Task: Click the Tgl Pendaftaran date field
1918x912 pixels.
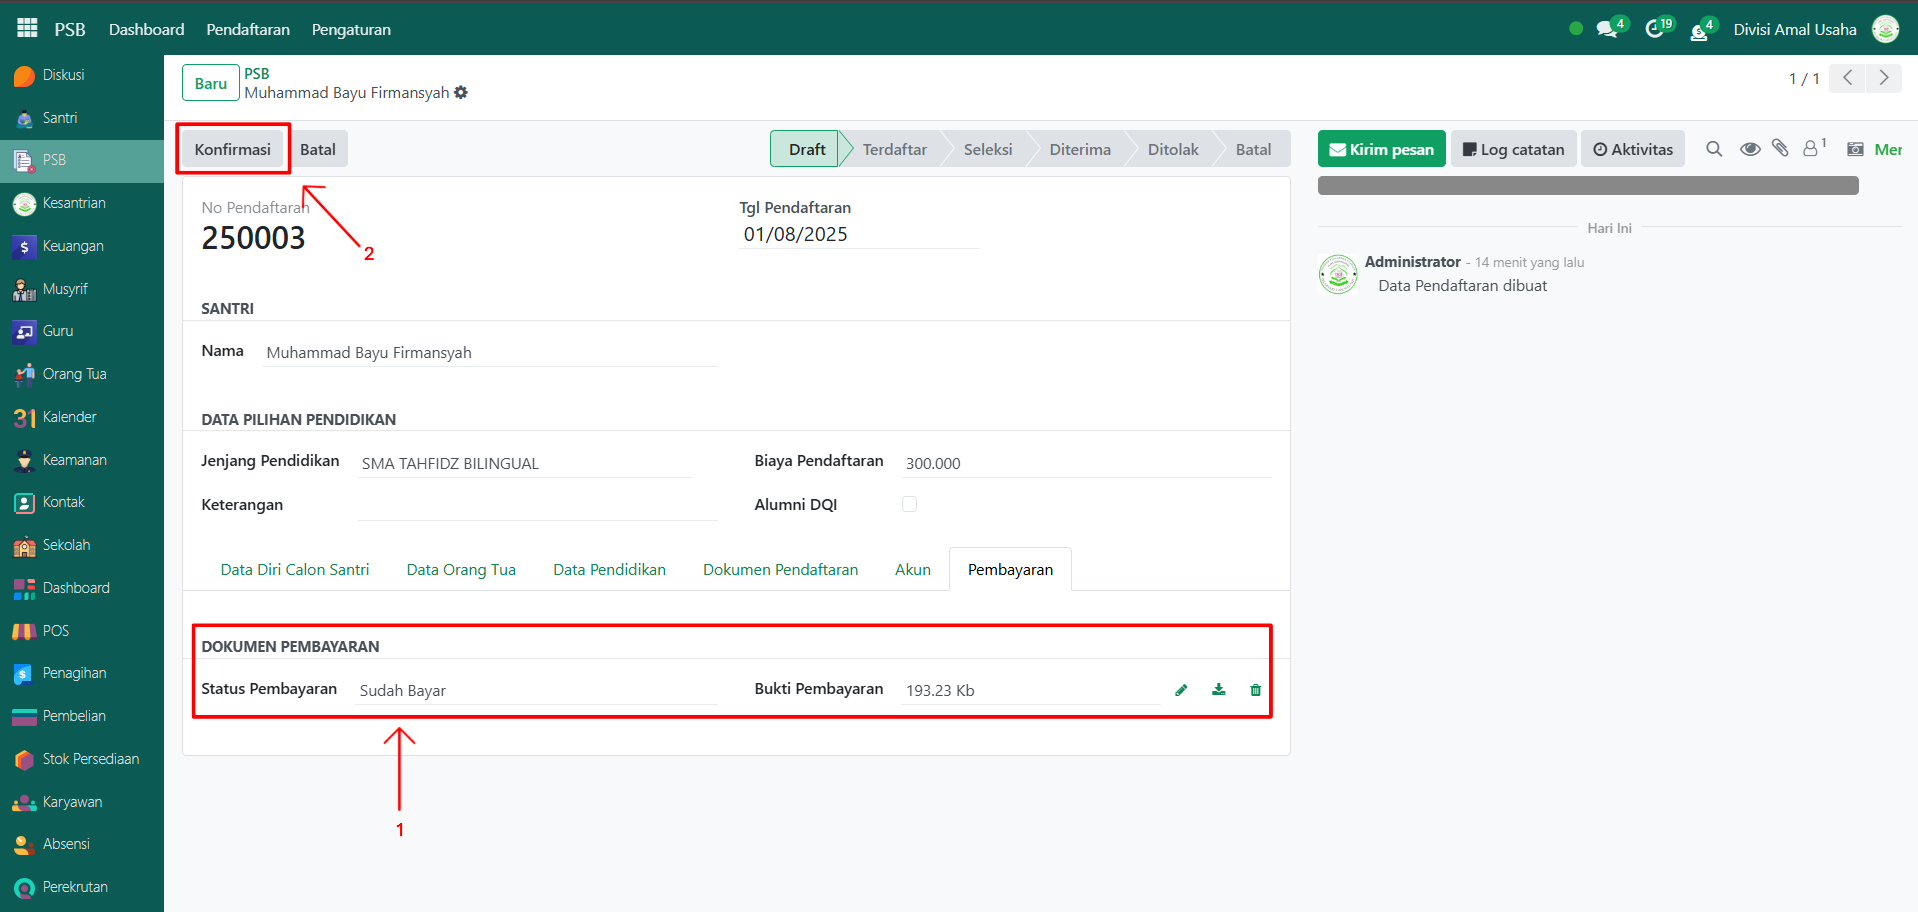Action: tap(858, 235)
